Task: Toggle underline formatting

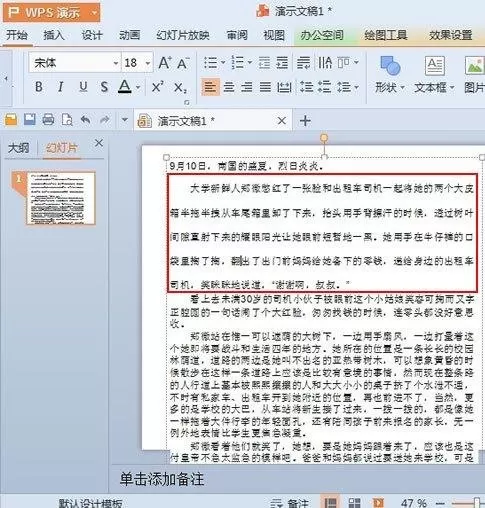Action: click(83, 87)
